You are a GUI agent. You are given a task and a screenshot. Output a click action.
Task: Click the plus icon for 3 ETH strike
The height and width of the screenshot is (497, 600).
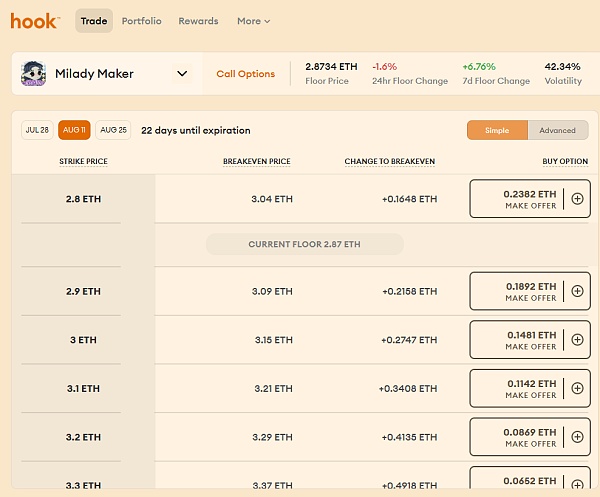click(577, 340)
